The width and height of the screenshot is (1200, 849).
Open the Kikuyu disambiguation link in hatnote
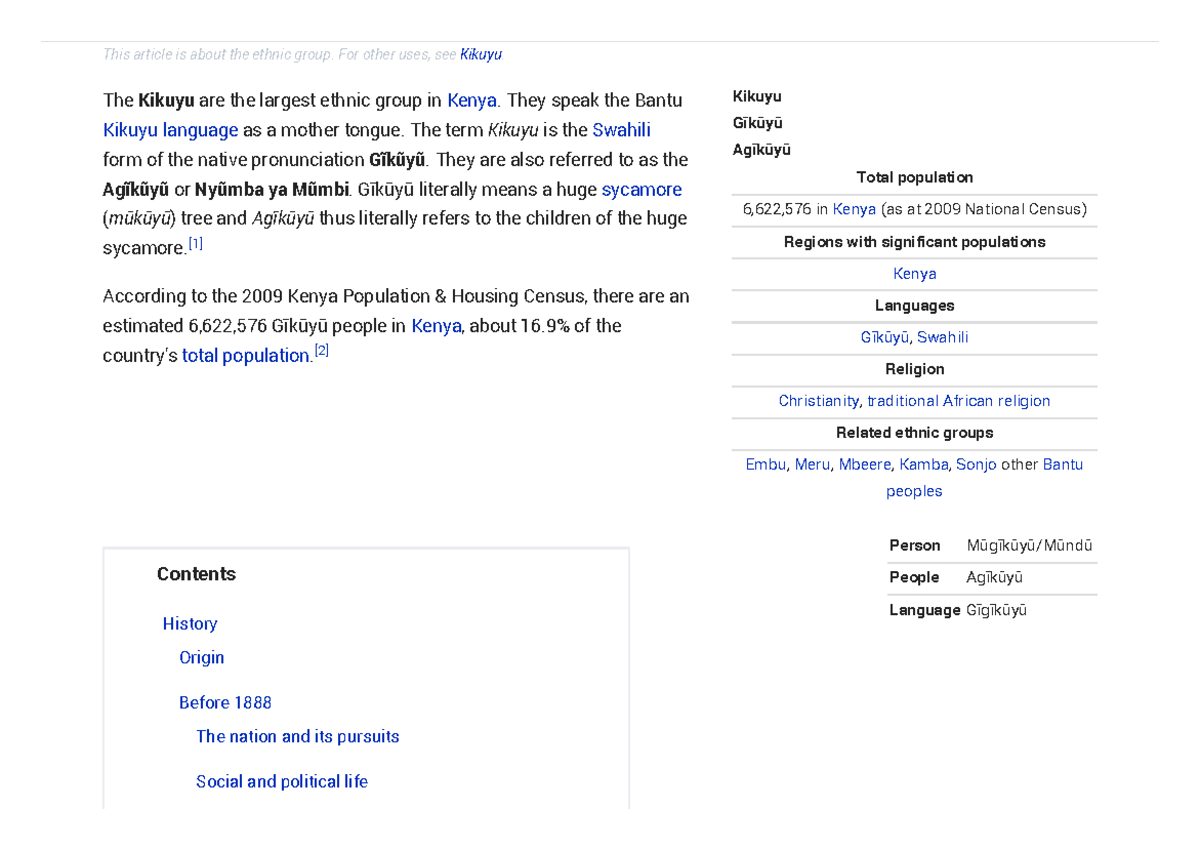pyautogui.click(x=480, y=54)
